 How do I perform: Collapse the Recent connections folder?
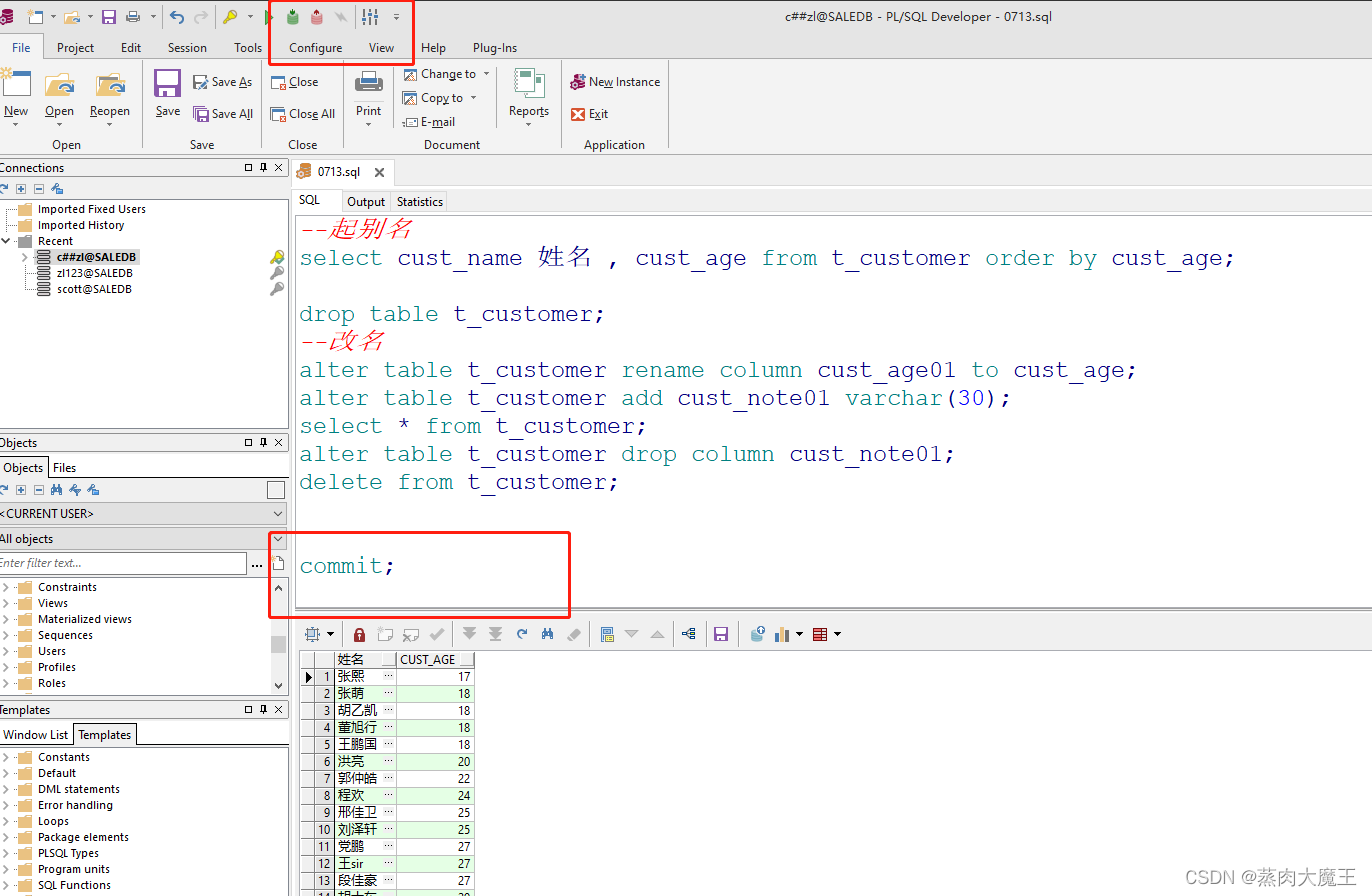pos(8,241)
